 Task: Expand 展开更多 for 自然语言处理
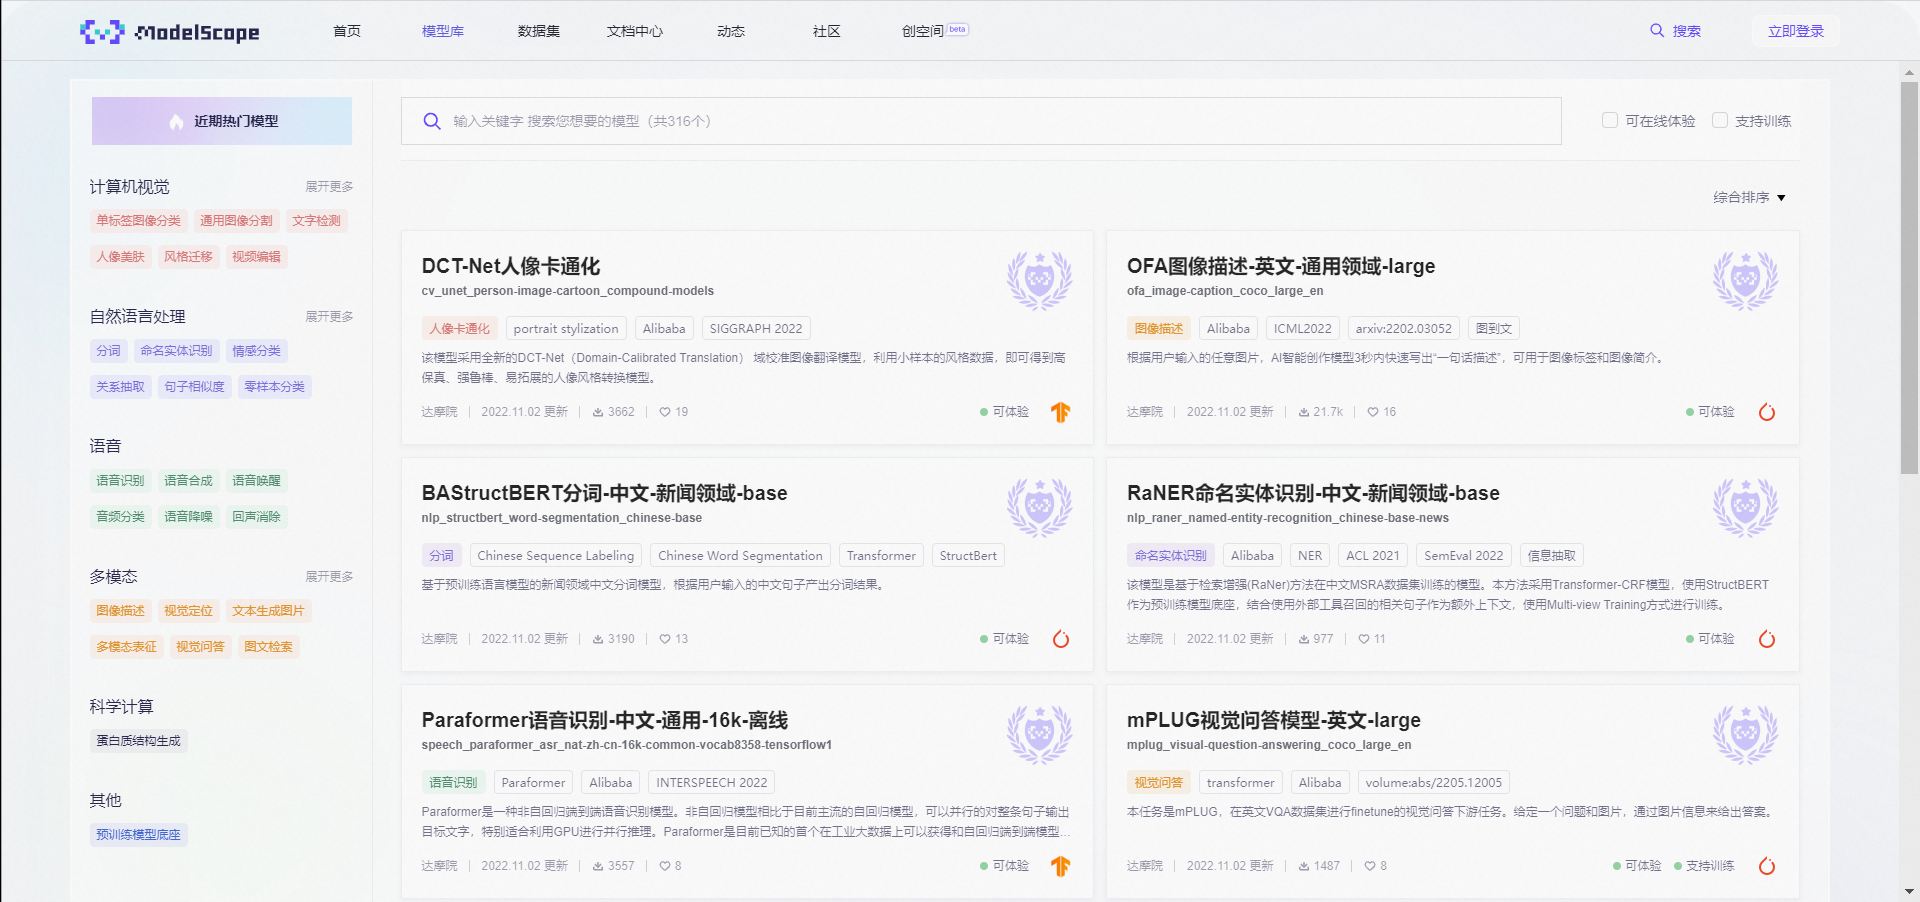coord(329,317)
